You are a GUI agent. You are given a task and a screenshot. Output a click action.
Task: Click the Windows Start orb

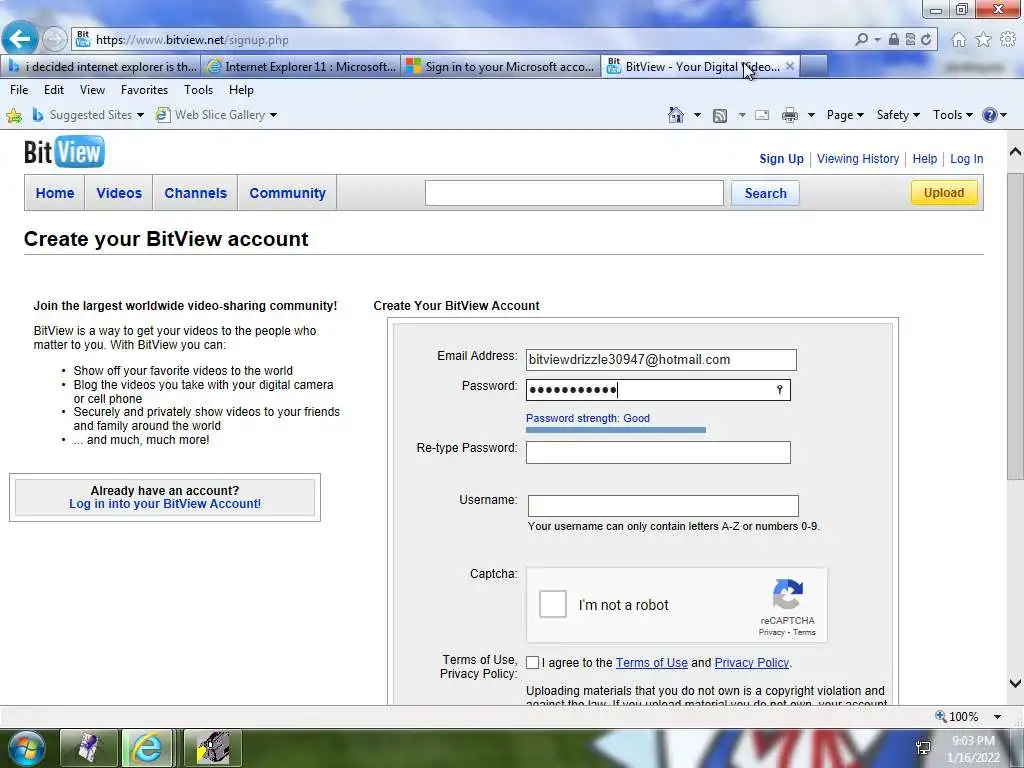click(x=25, y=748)
